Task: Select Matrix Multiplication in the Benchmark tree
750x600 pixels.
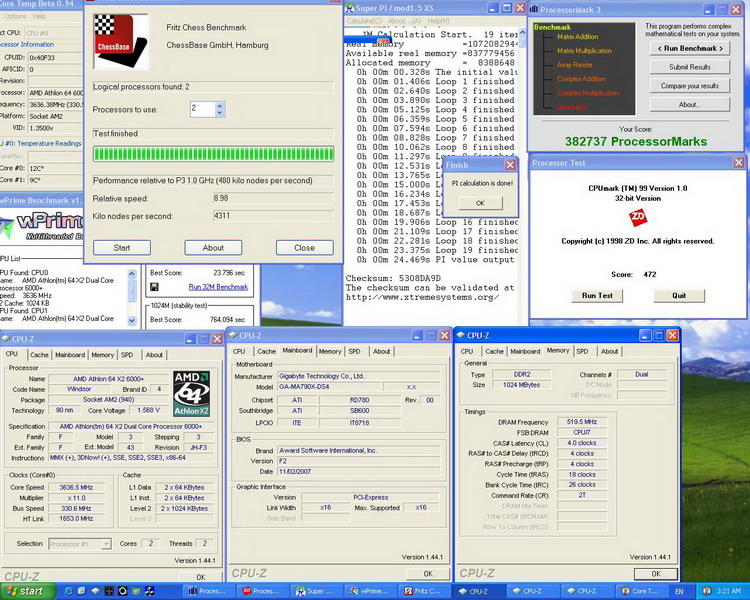Action: pyautogui.click(x=584, y=51)
